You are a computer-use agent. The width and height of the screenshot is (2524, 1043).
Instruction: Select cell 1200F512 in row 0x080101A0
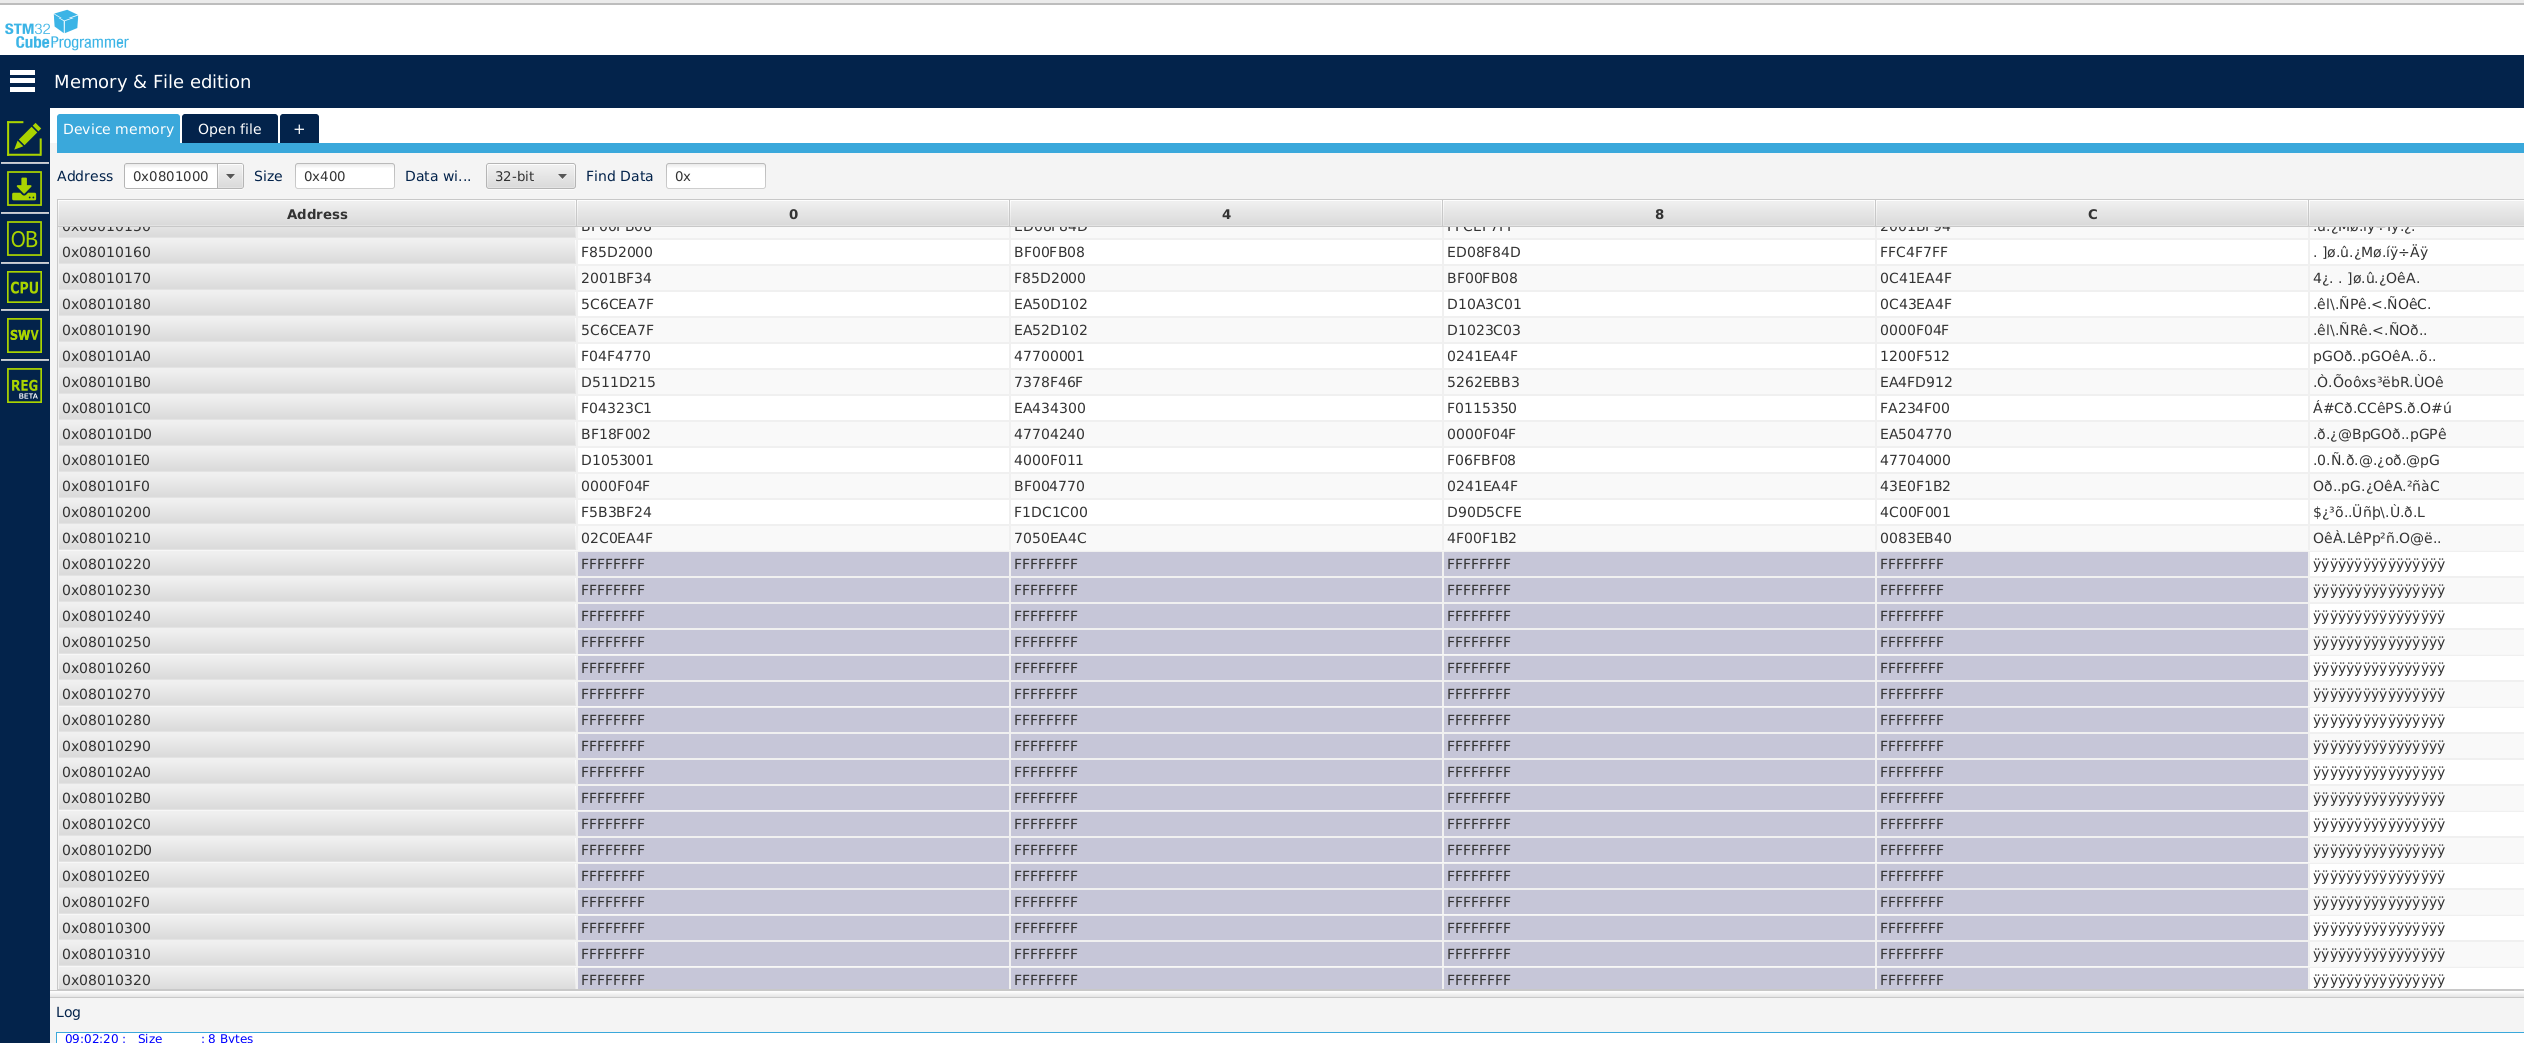point(2092,356)
